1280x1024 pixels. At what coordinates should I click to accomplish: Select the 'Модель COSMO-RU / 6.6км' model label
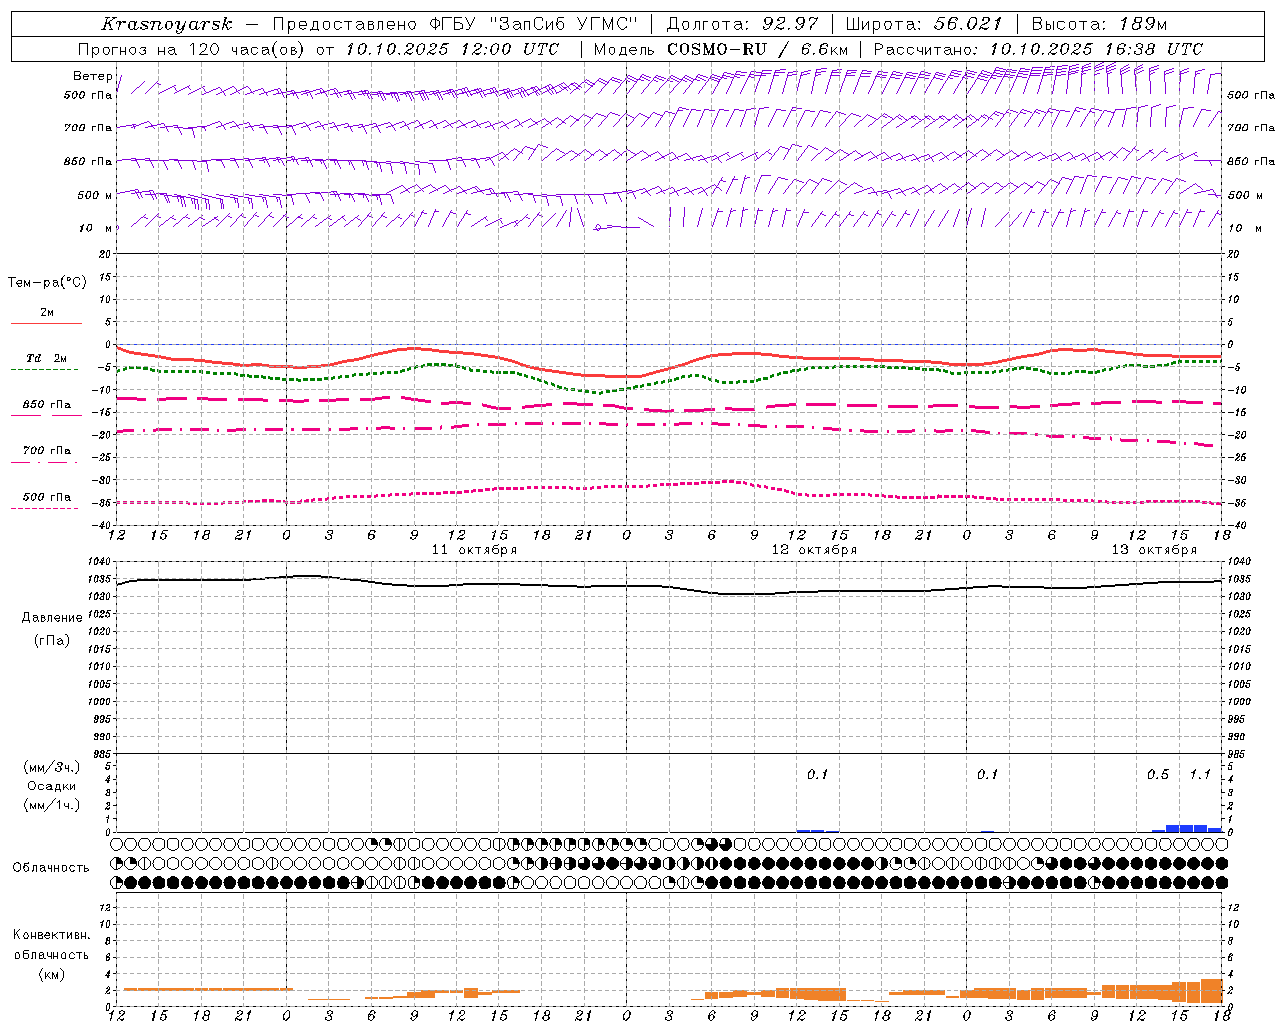[722, 49]
